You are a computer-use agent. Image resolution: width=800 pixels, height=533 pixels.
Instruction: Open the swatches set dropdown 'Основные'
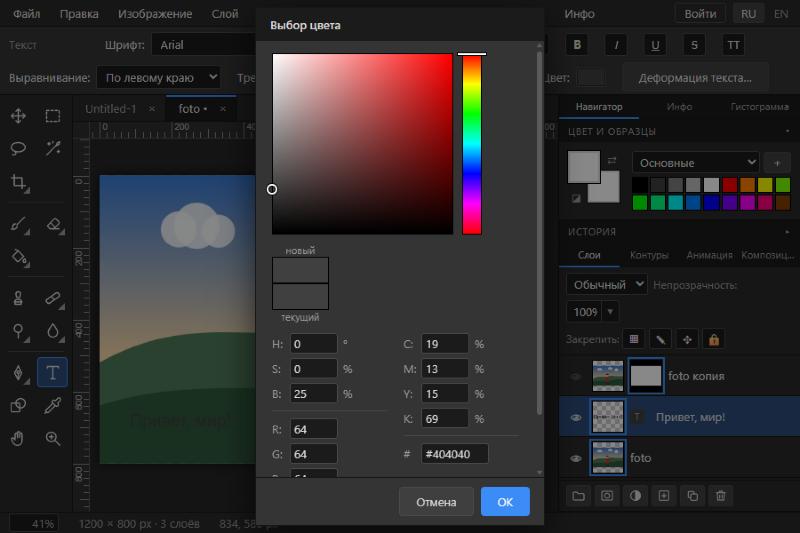(696, 163)
